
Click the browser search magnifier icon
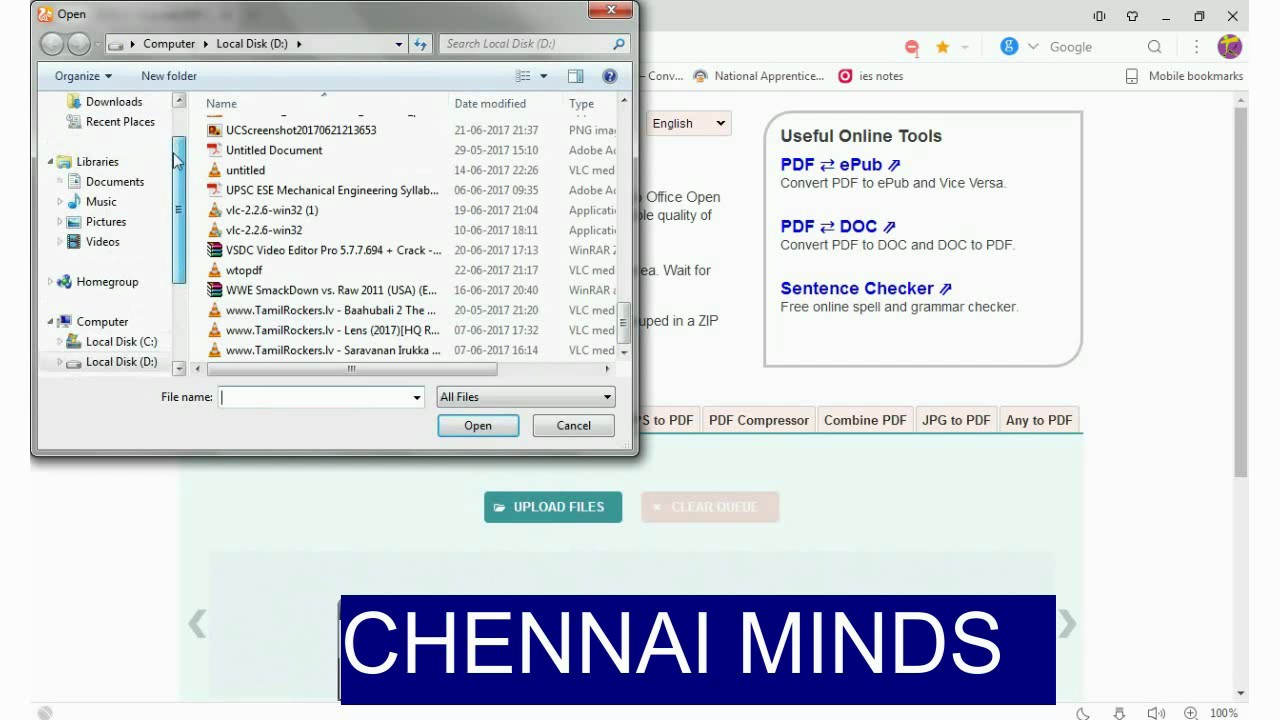coord(1155,47)
